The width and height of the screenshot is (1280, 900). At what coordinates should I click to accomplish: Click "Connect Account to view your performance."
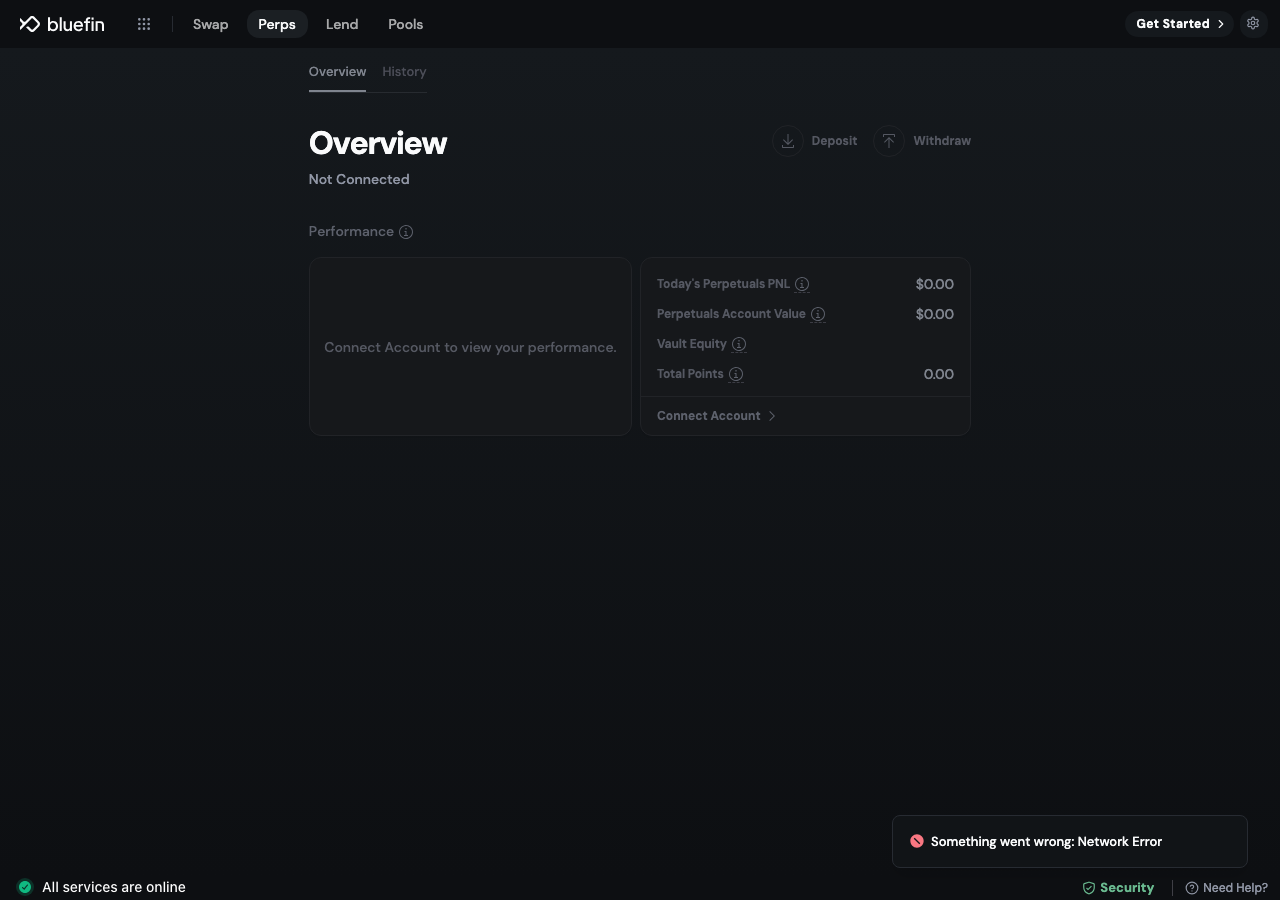470,347
